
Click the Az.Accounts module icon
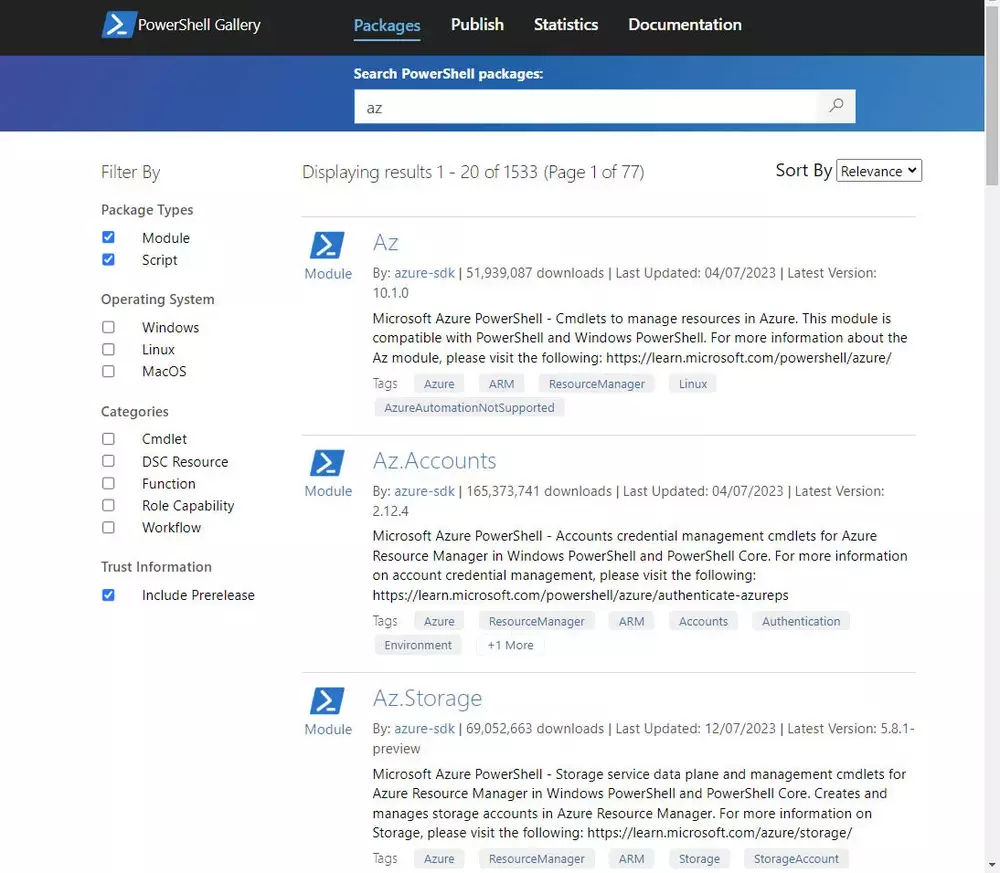pyautogui.click(x=328, y=463)
